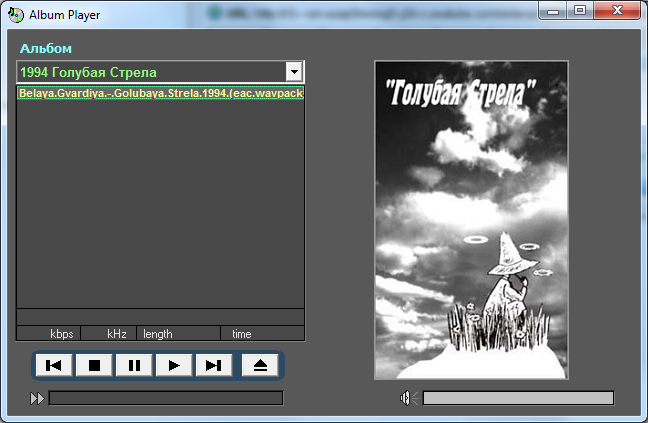Screen dimensions: 648x423
Task: Click the fast-forward double-arrow icon
Action: [37, 399]
